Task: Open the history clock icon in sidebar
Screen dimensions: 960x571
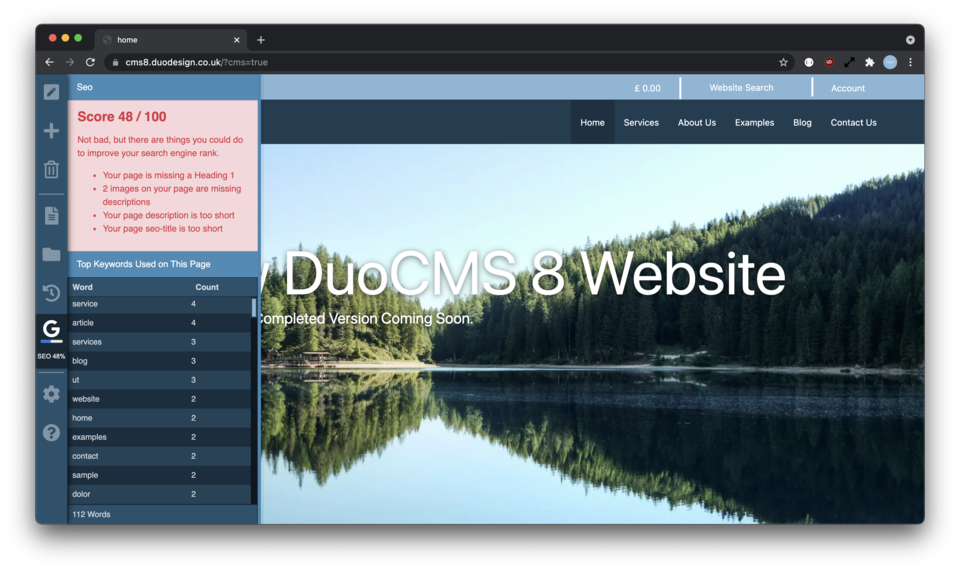Action: 51,293
